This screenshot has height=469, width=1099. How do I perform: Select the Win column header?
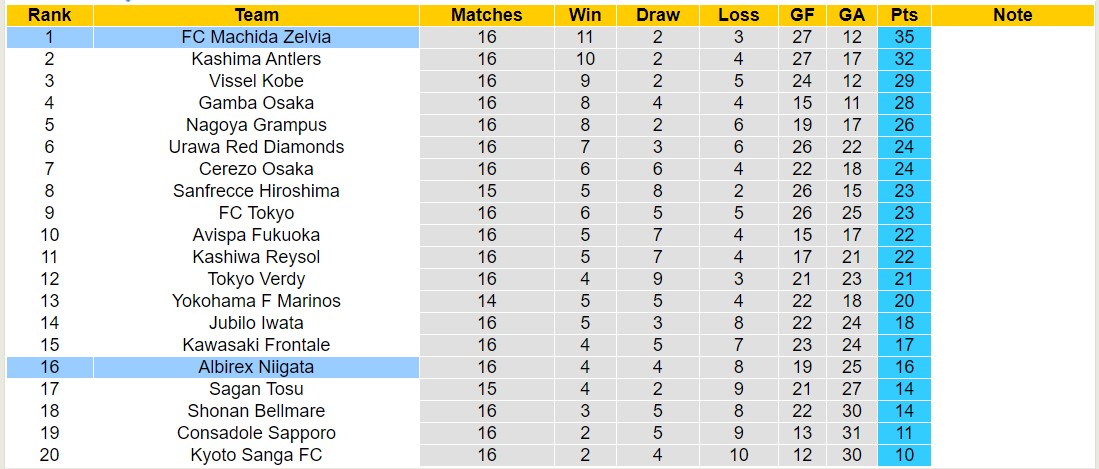[x=584, y=15]
